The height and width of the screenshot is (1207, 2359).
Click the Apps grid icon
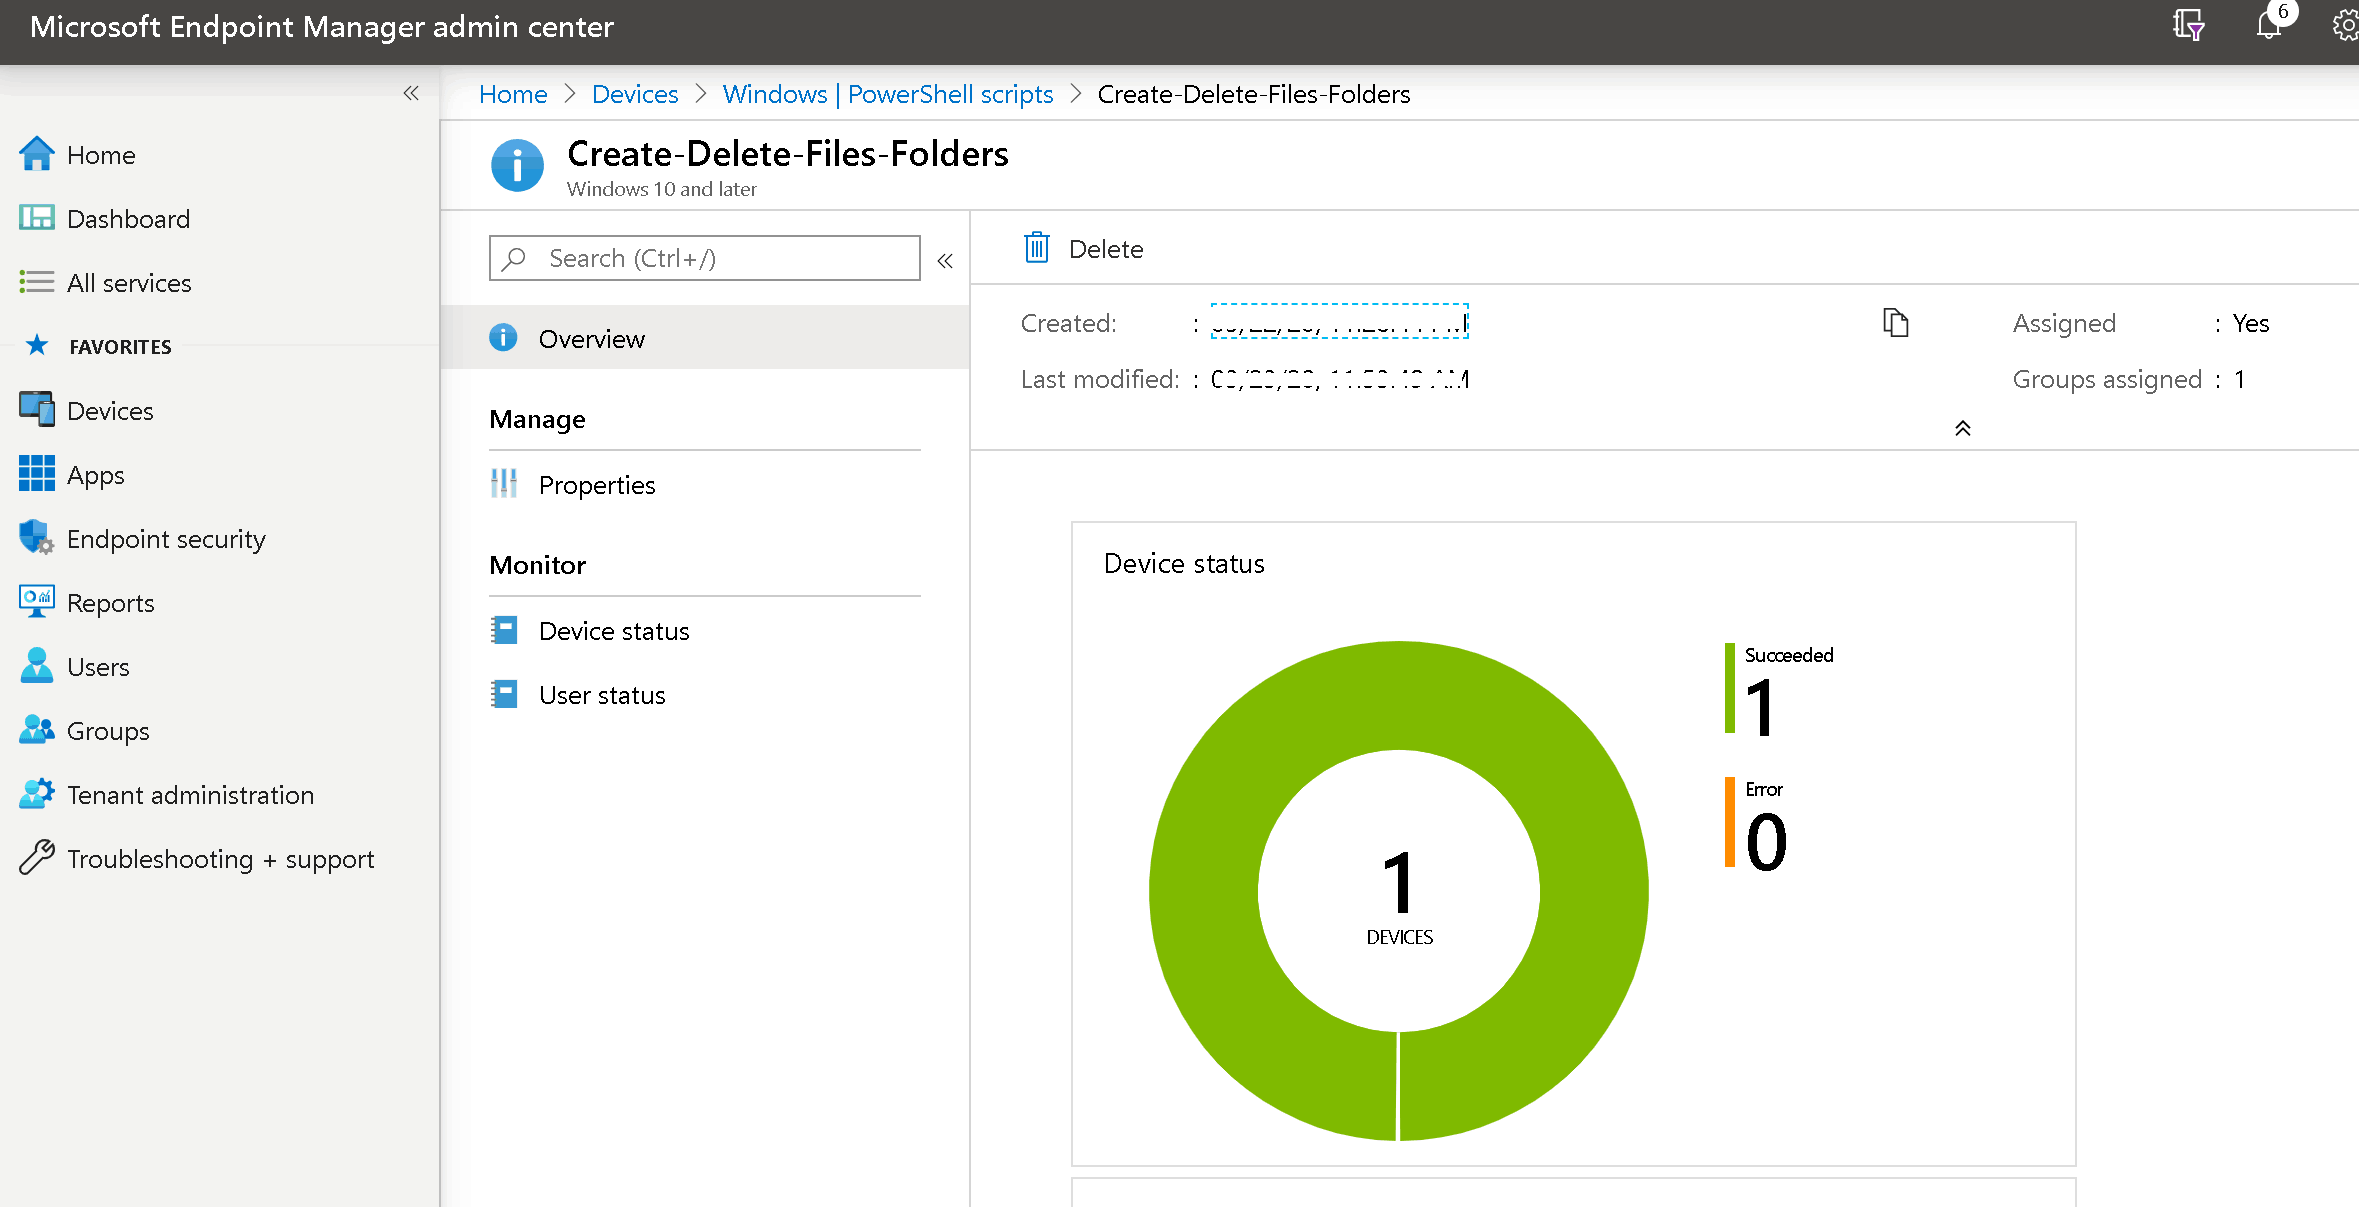point(37,474)
